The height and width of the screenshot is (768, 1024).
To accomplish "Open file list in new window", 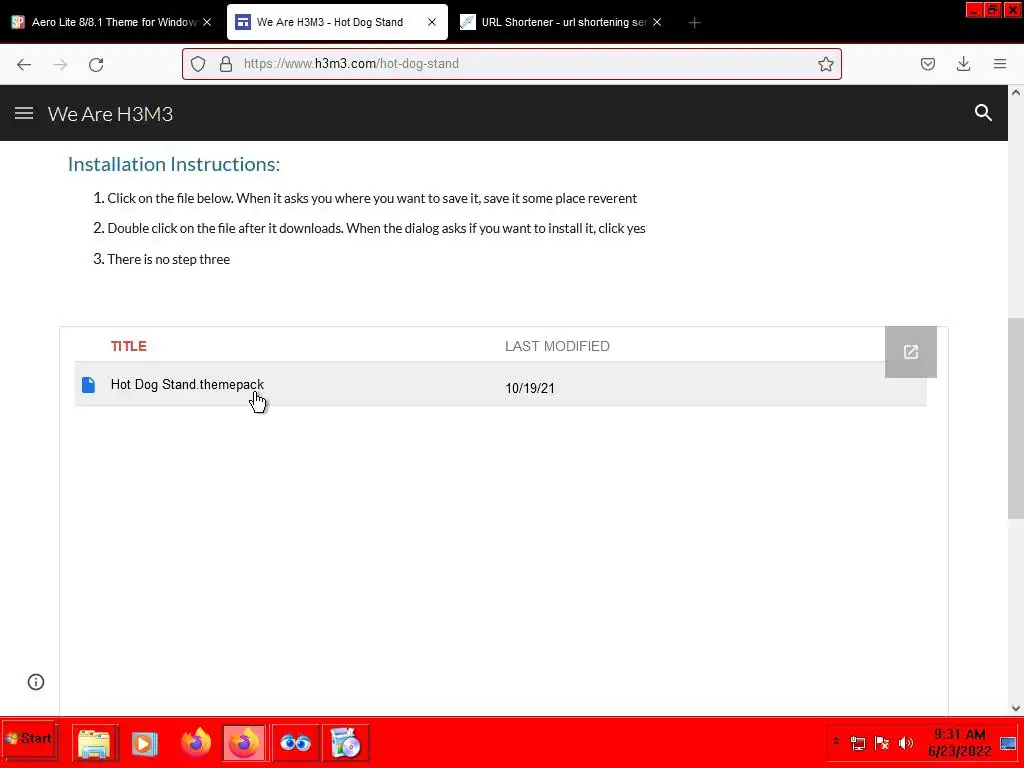I will (910, 352).
